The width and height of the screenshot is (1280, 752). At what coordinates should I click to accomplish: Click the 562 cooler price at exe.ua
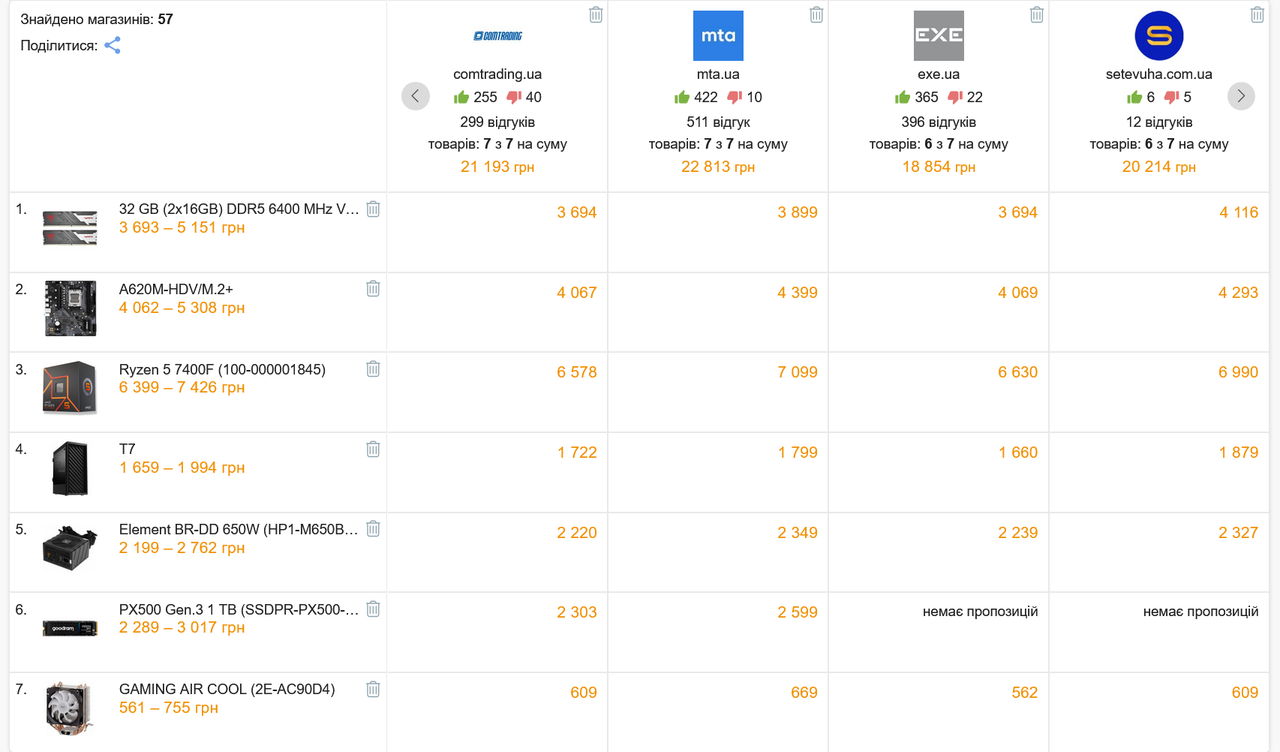(1025, 692)
